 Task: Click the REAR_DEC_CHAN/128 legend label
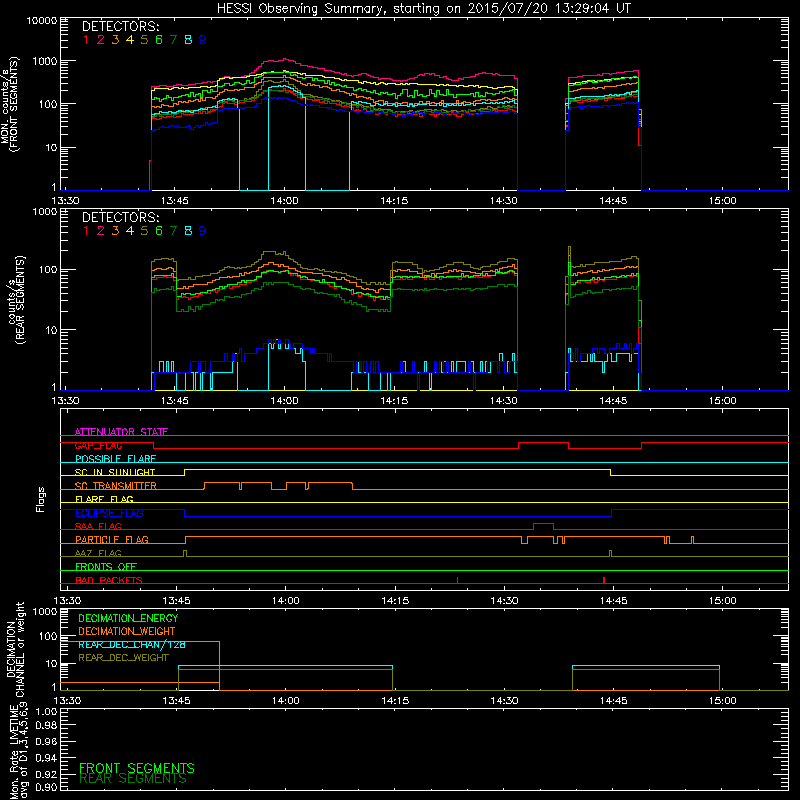click(x=132, y=645)
